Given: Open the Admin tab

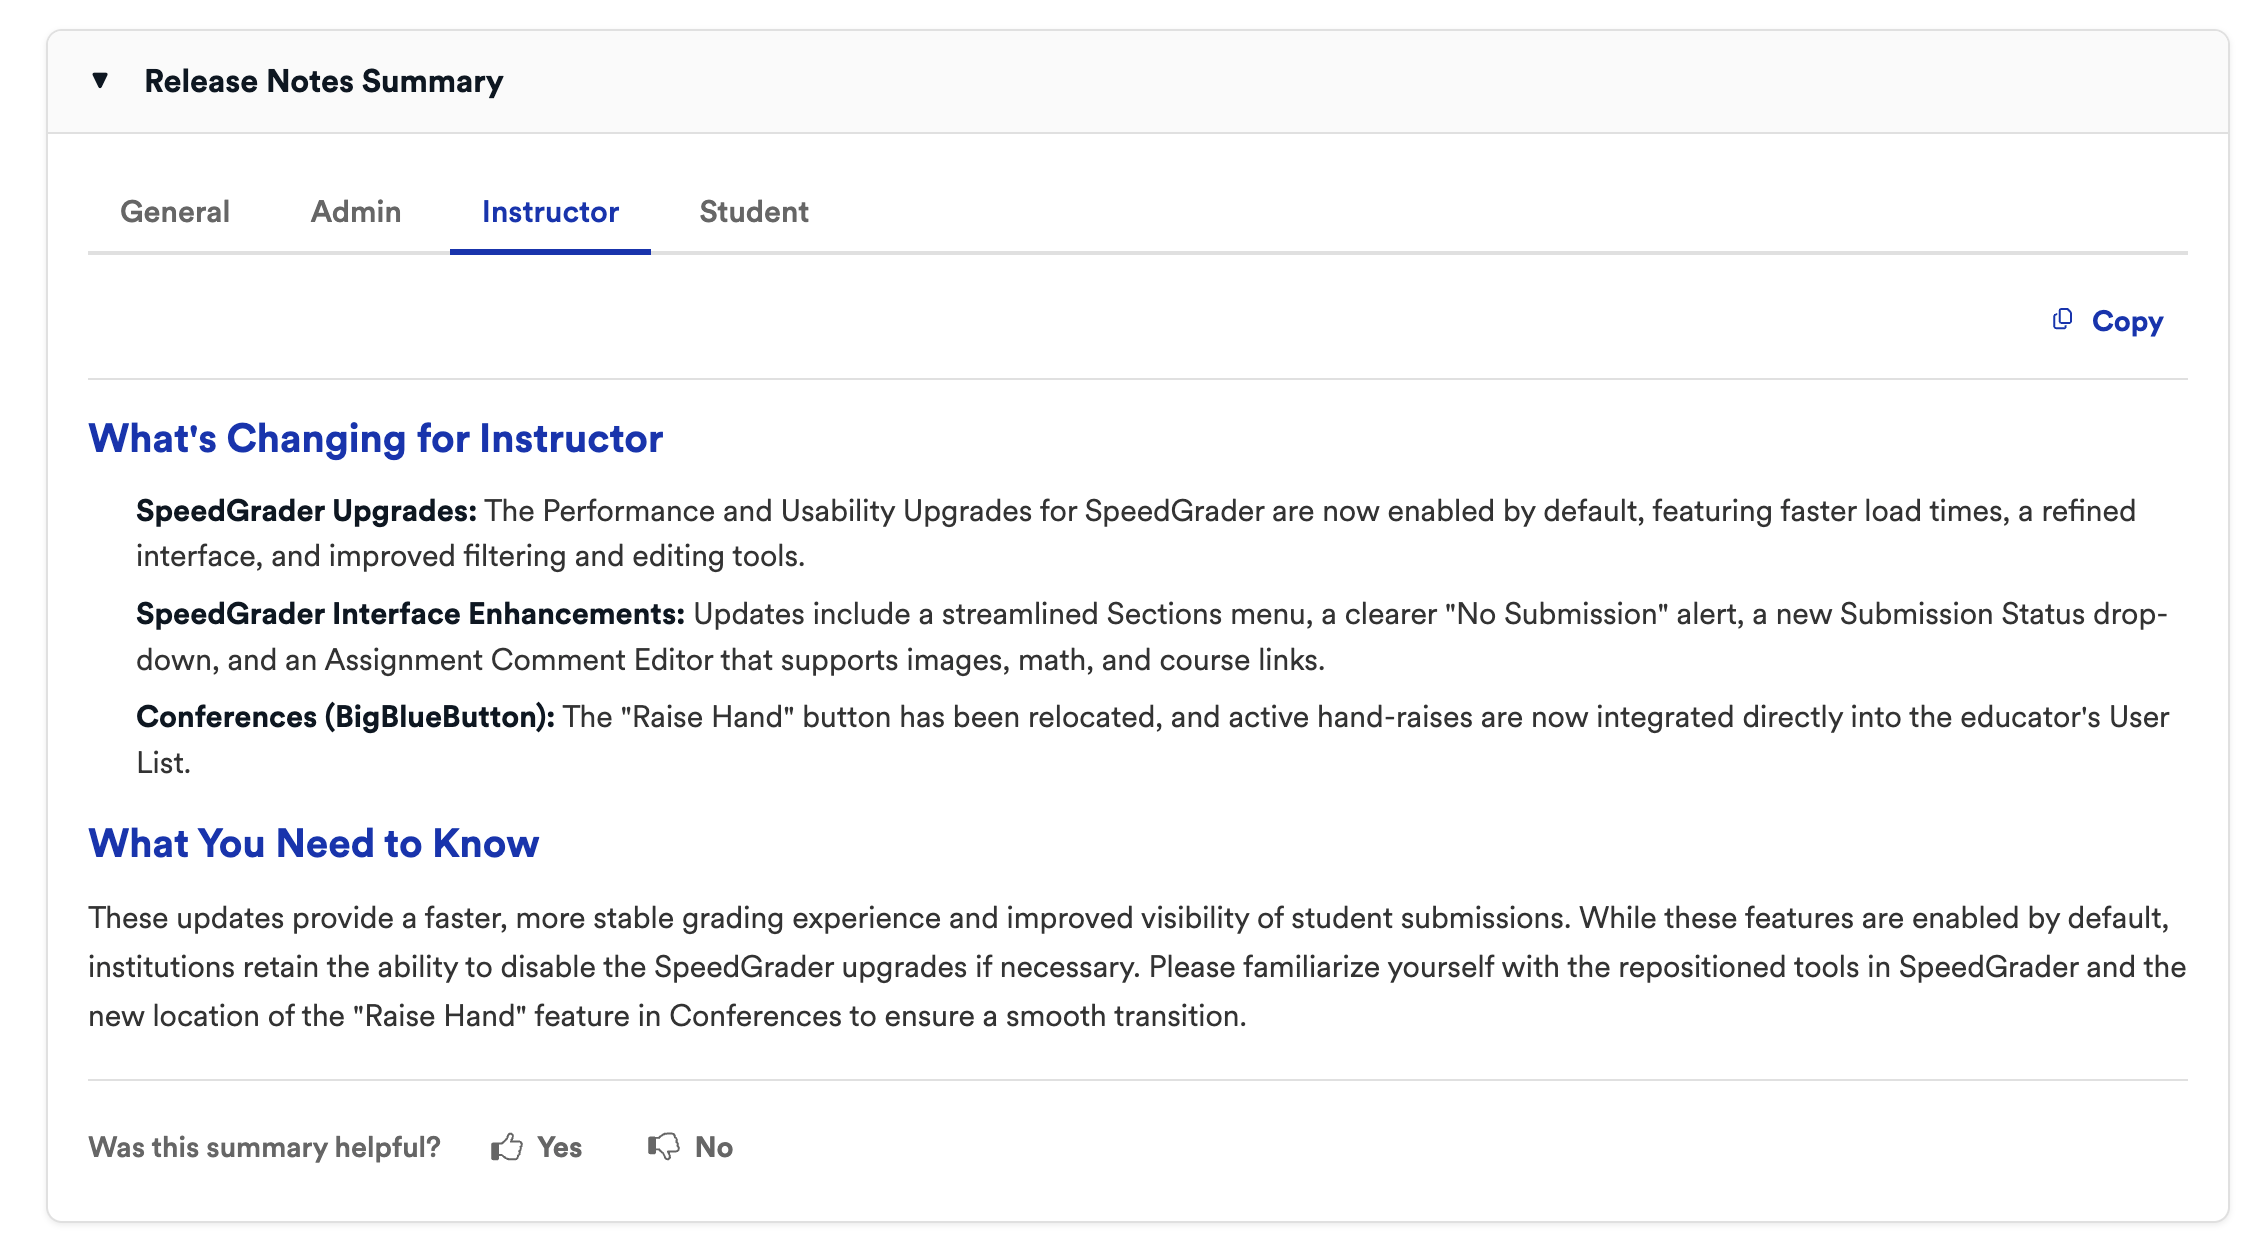Looking at the screenshot, I should (355, 212).
